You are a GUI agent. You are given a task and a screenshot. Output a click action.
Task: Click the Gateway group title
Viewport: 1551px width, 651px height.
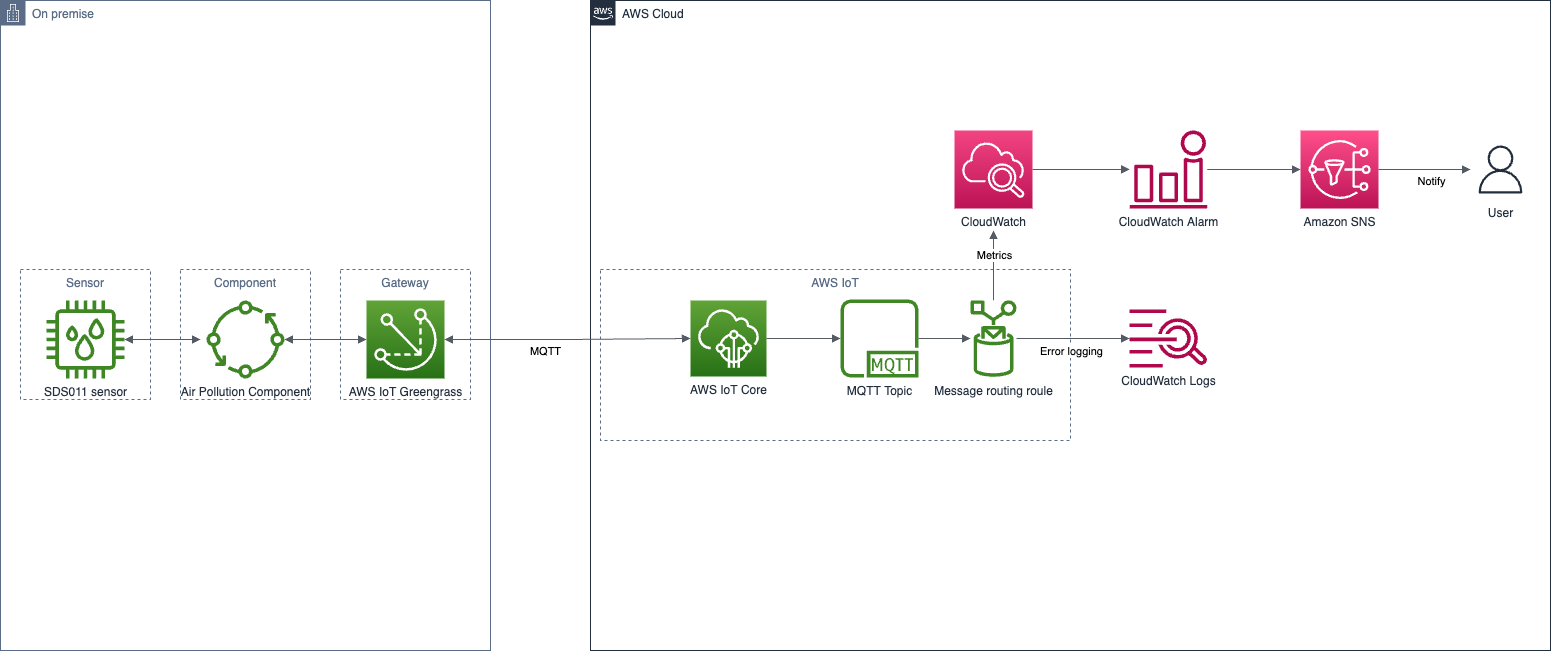coord(405,283)
